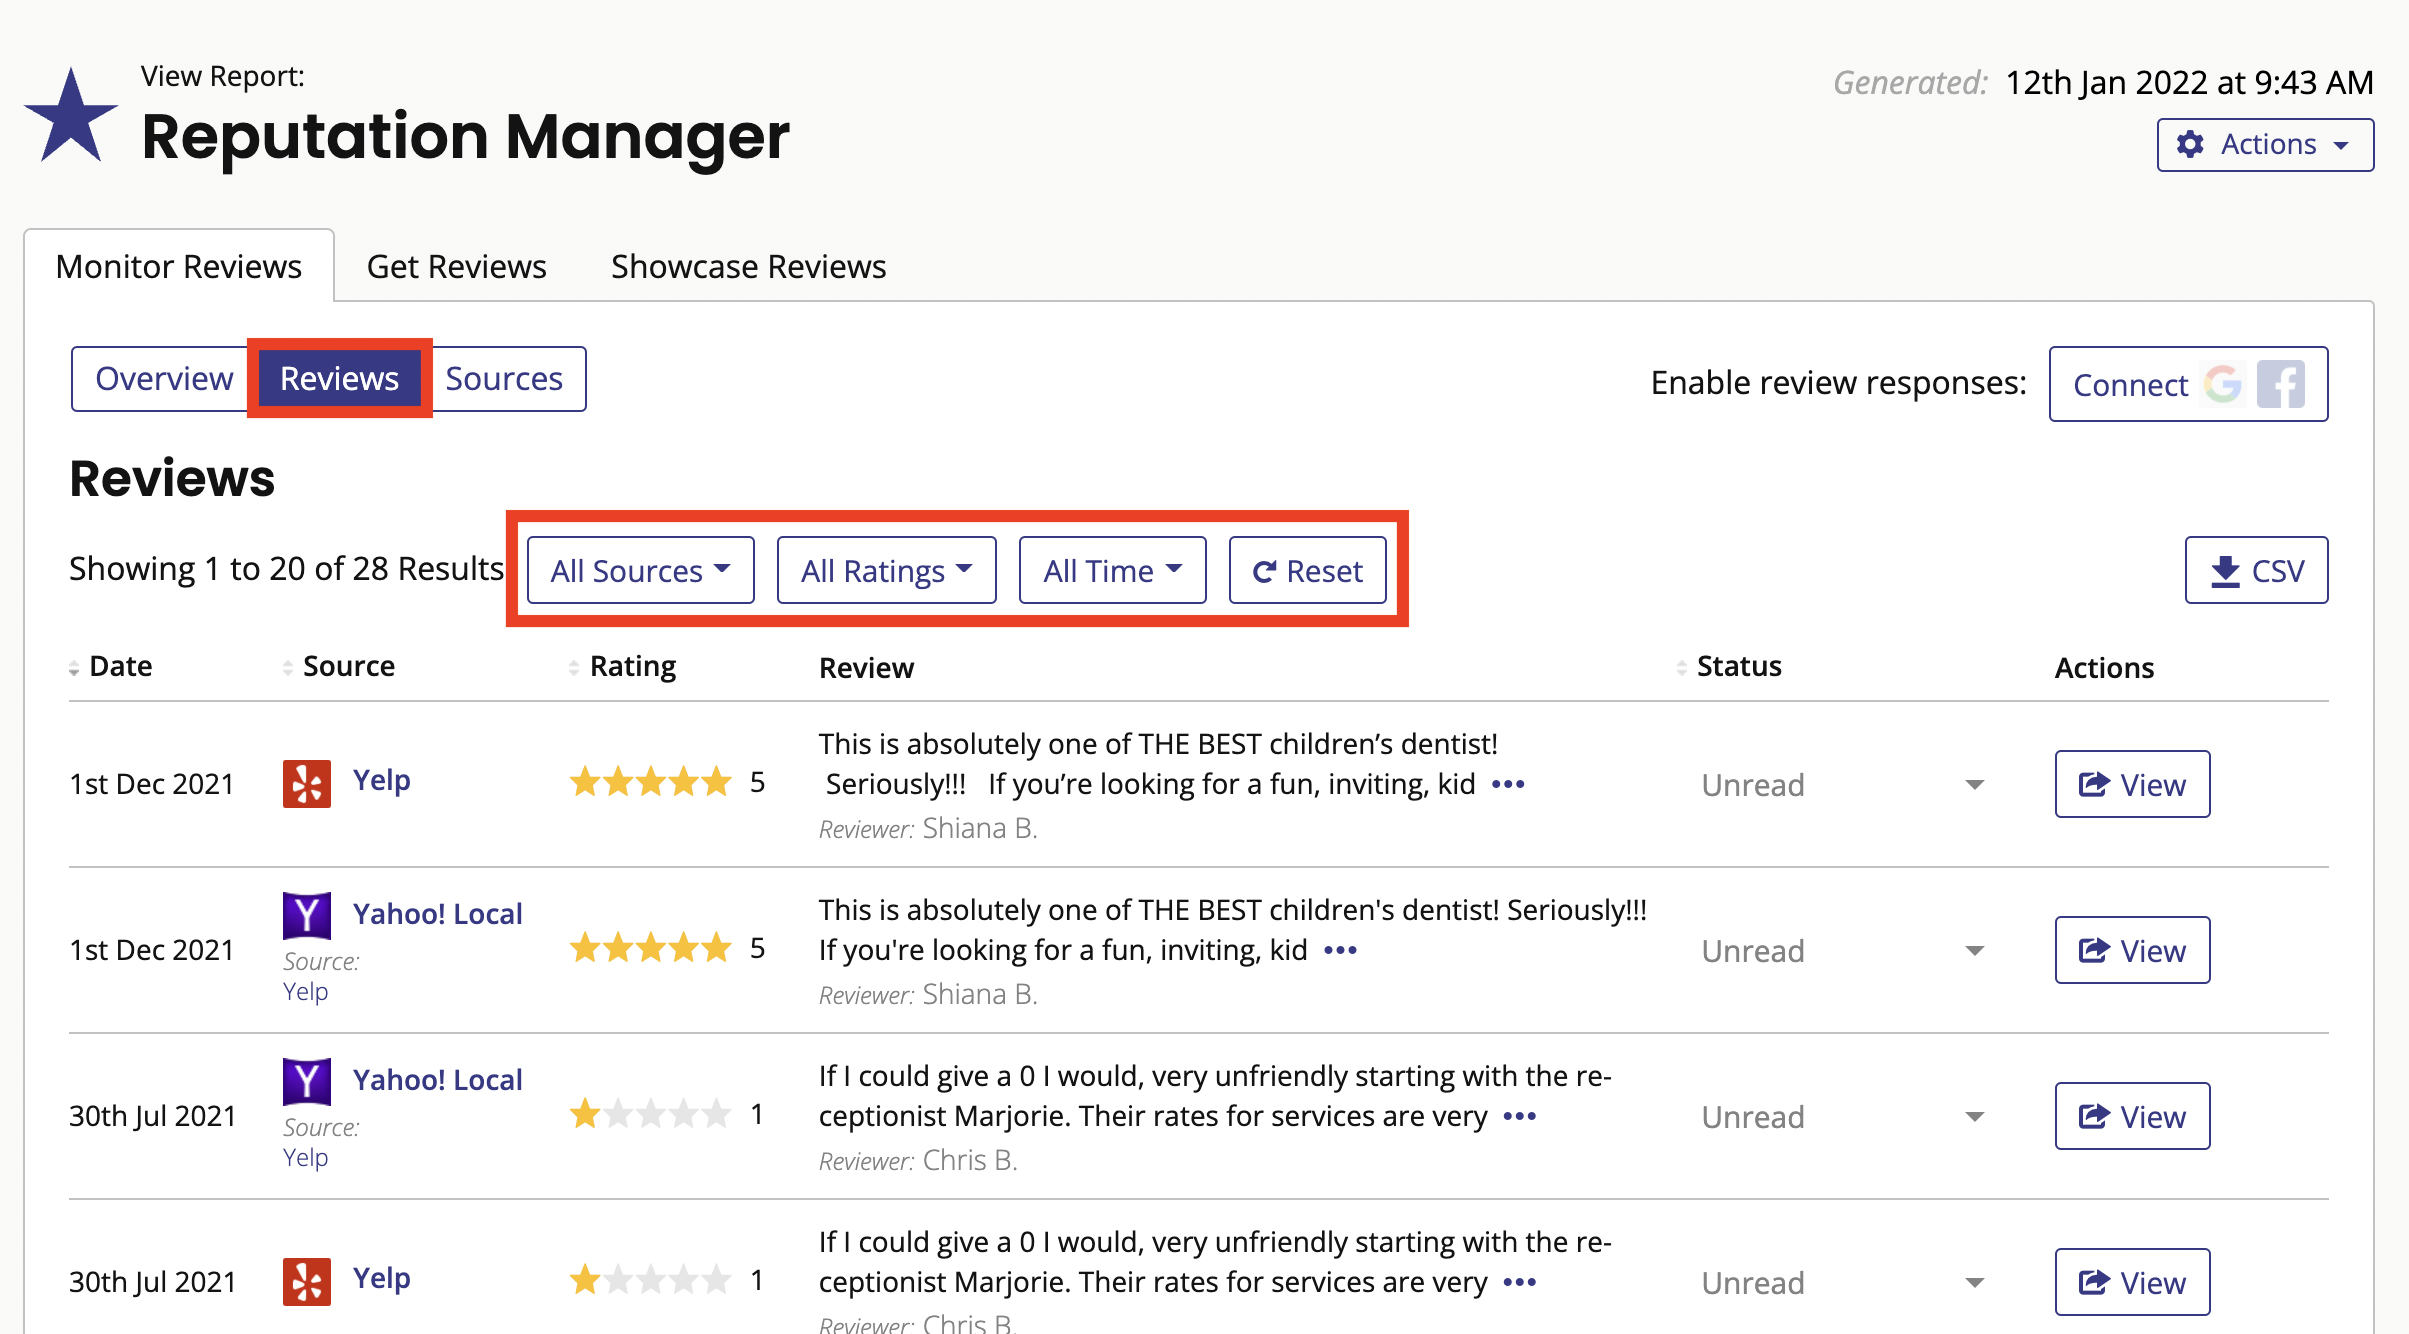This screenshot has height=1334, width=2409.
Task: Switch to the Sources sub-tab
Action: click(504, 379)
